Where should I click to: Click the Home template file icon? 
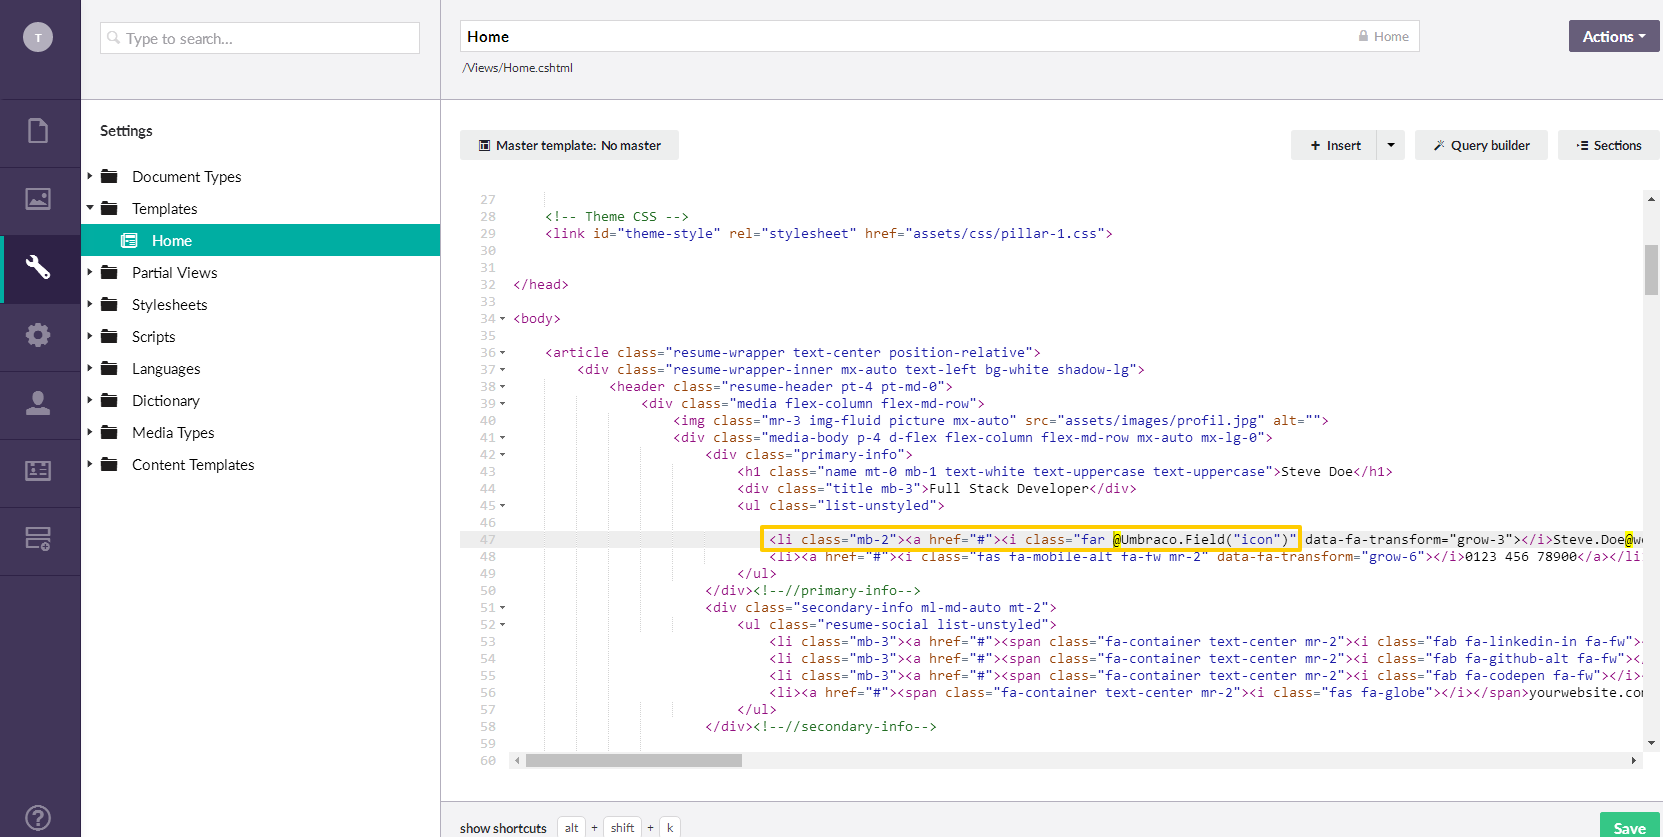point(129,240)
